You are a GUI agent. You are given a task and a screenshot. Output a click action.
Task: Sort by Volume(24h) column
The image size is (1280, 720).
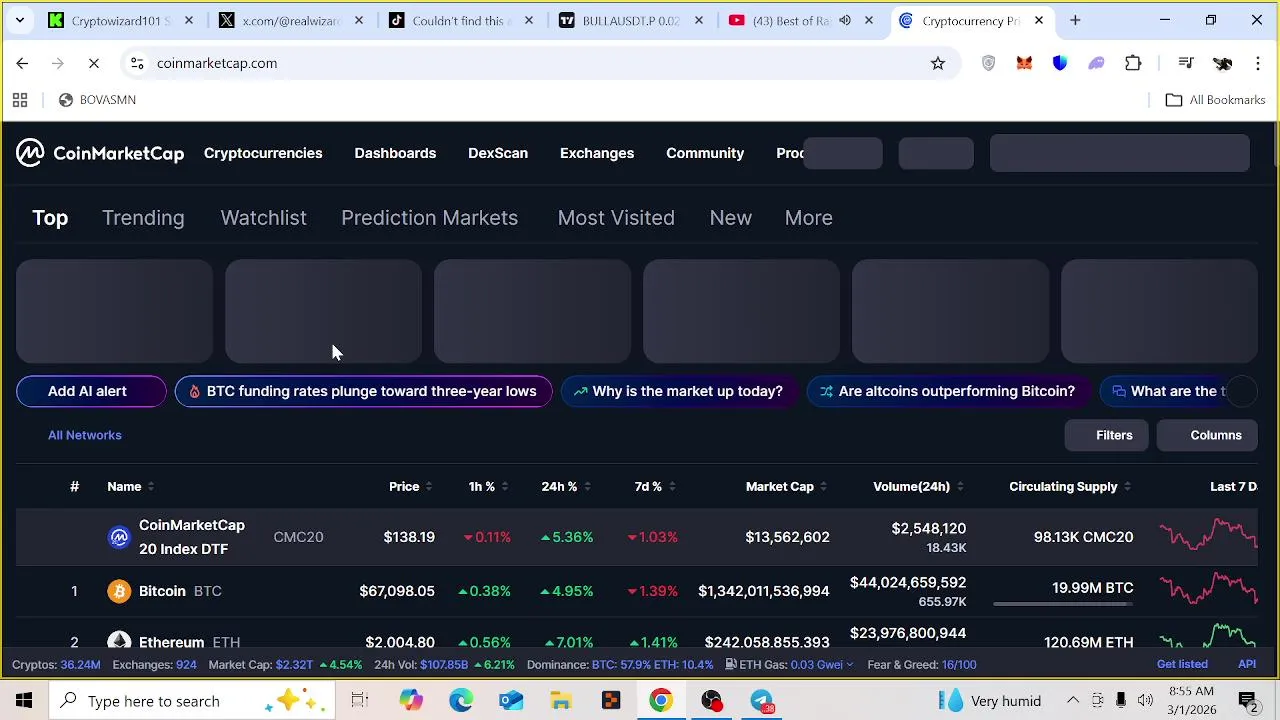[918, 487]
